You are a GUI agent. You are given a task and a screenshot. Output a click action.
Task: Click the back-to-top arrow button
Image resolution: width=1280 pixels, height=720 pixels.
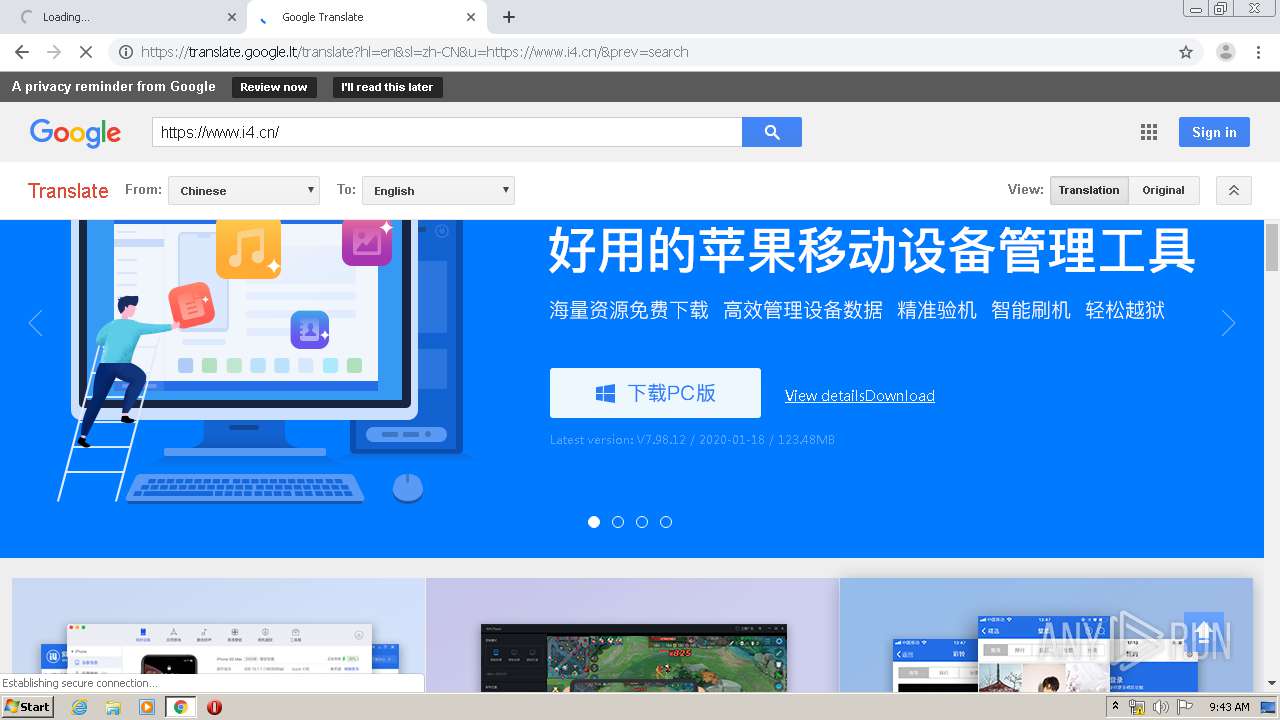pyautogui.click(x=1204, y=633)
